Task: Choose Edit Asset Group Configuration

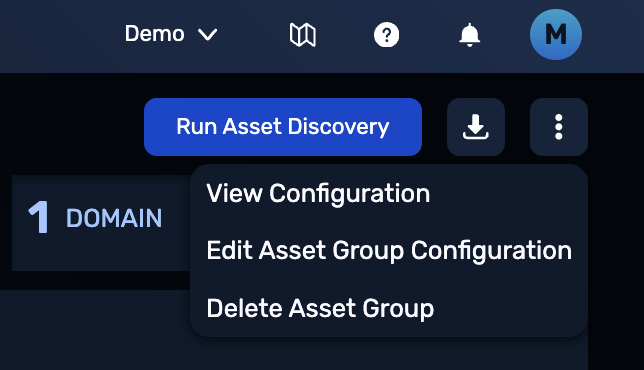Action: (x=389, y=250)
